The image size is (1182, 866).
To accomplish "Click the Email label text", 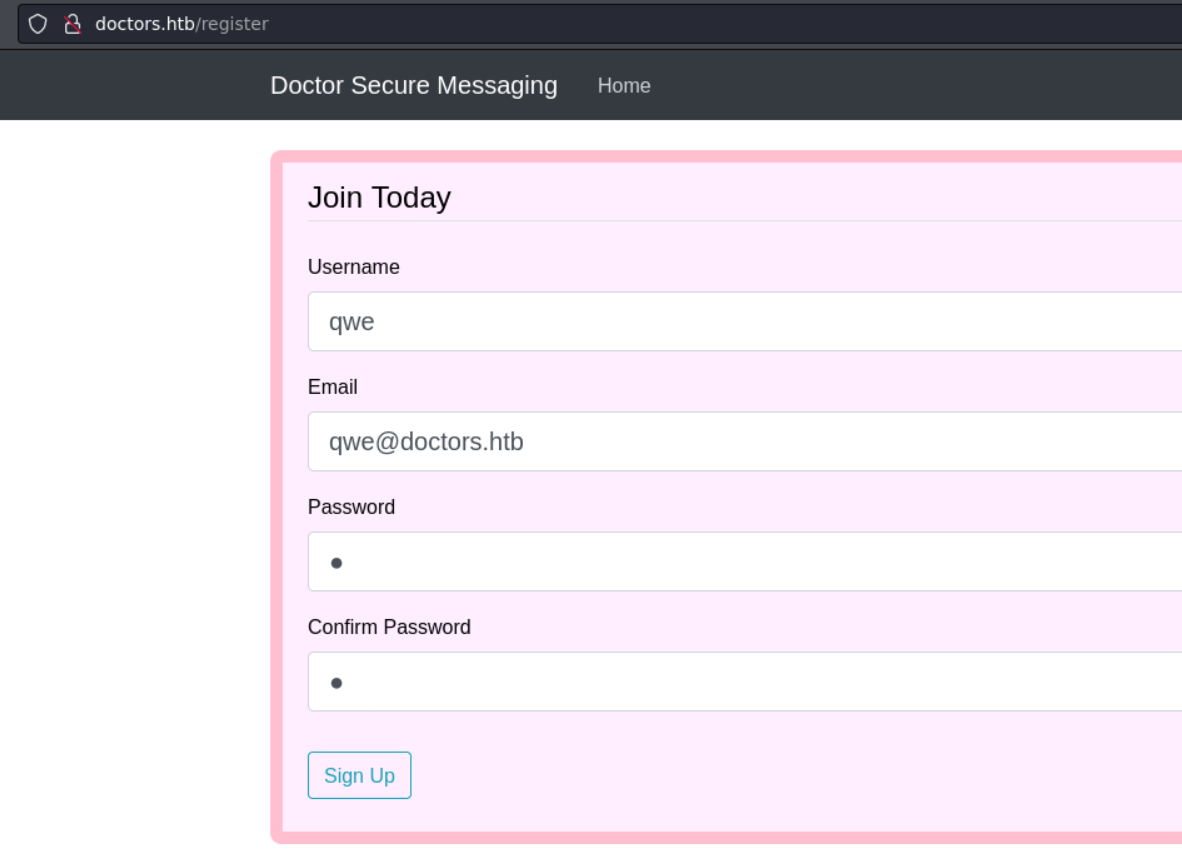I will coord(332,387).
